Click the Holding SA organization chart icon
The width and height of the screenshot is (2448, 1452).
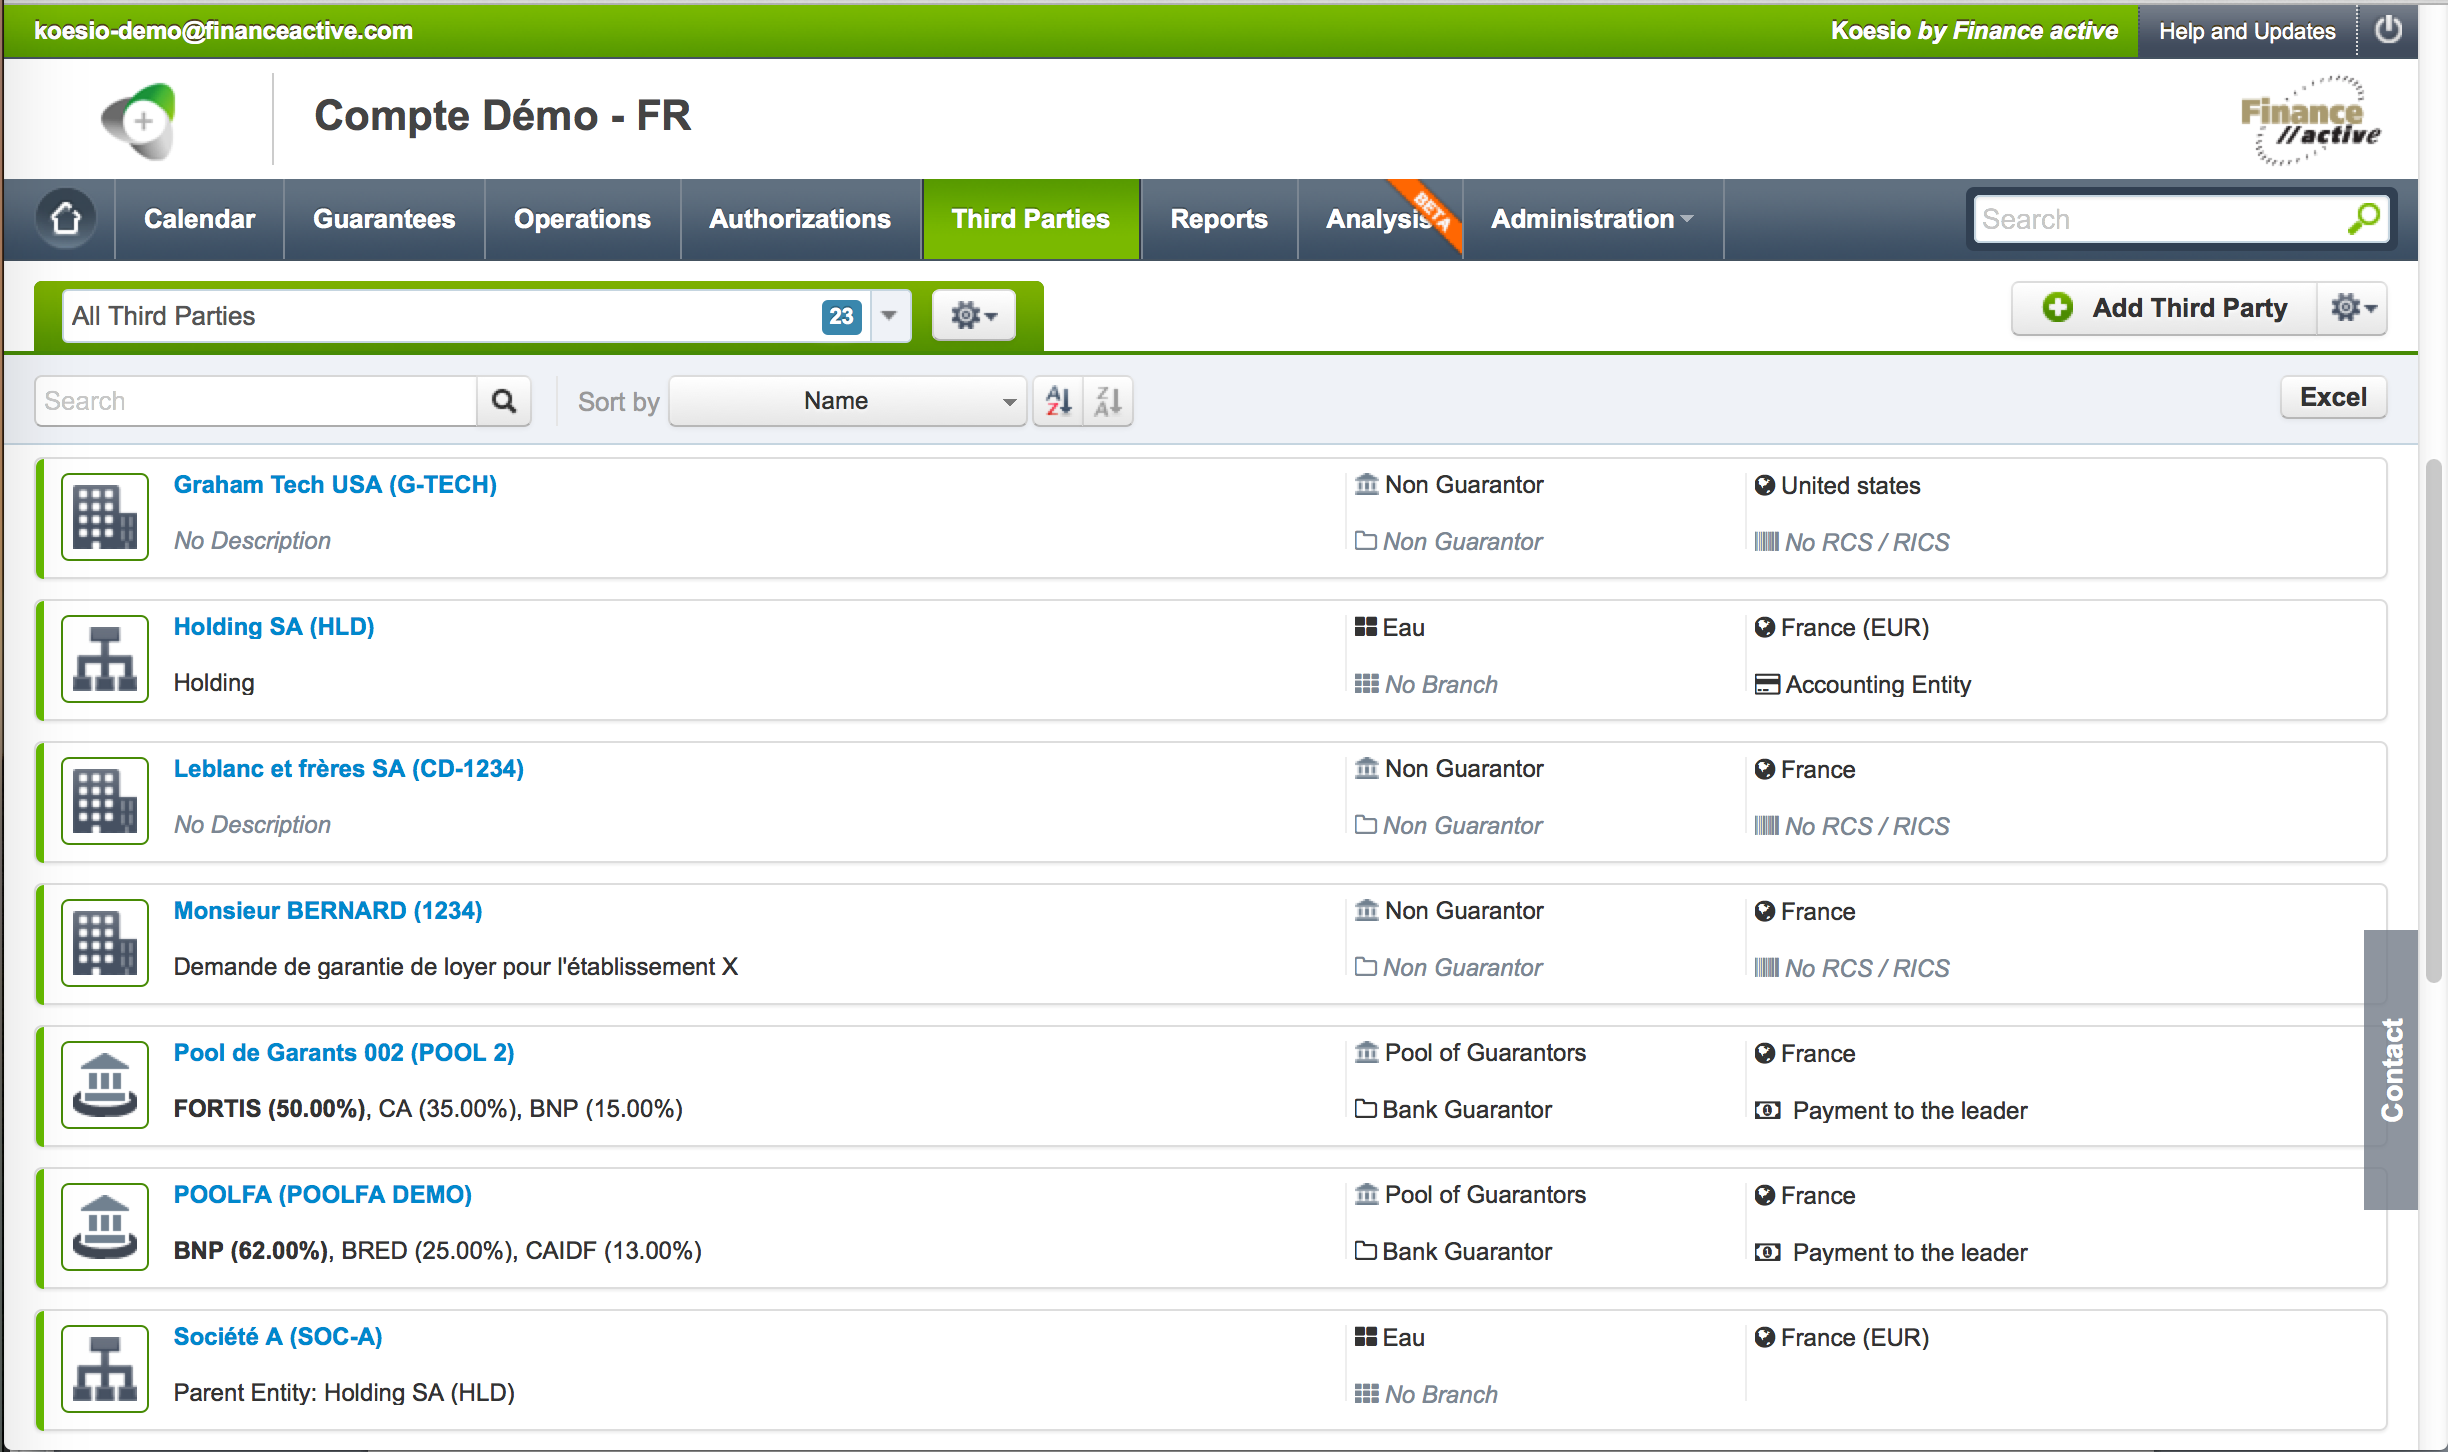pos(105,659)
